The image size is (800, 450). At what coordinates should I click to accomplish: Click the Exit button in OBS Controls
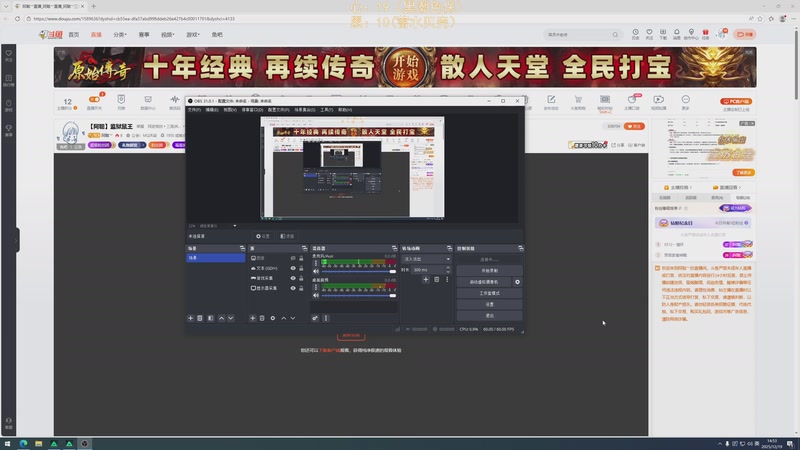(489, 316)
